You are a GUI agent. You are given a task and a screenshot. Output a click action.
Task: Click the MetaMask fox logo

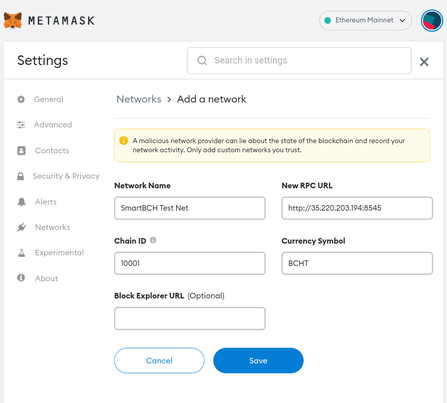(13, 20)
